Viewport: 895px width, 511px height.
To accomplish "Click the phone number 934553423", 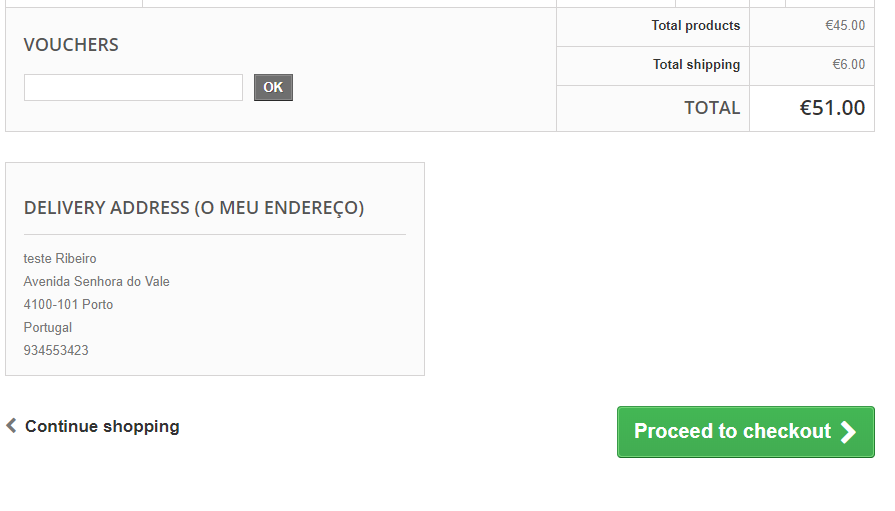I will tap(56, 351).
